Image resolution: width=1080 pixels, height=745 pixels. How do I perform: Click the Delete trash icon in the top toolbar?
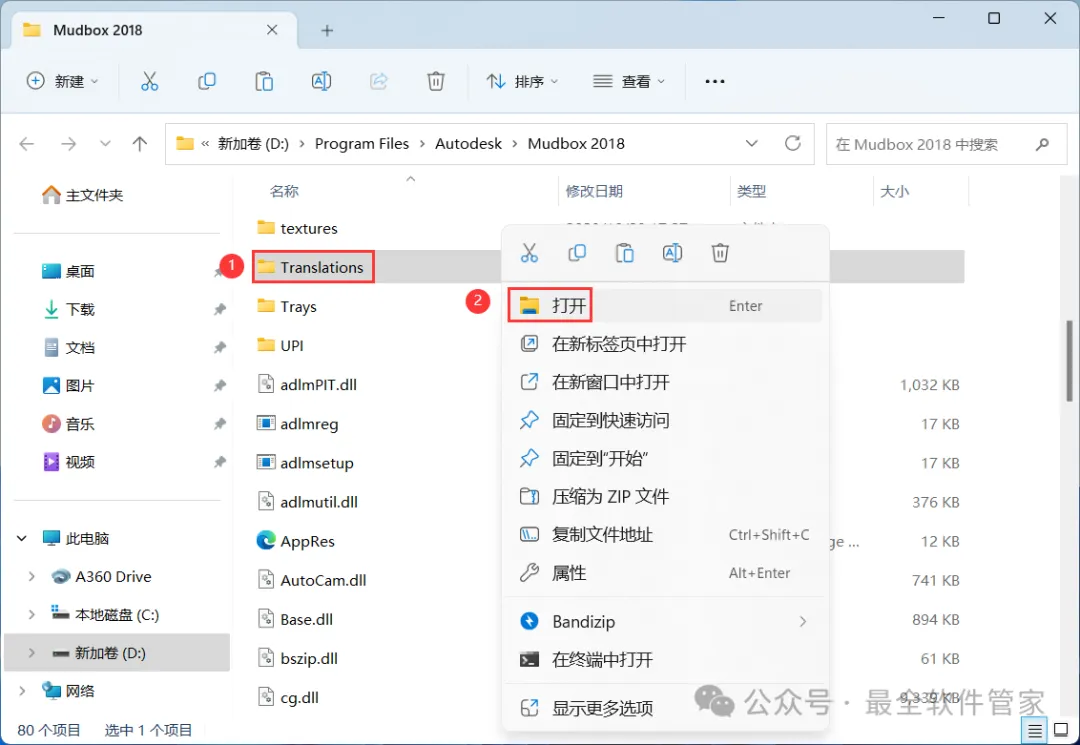tap(435, 81)
